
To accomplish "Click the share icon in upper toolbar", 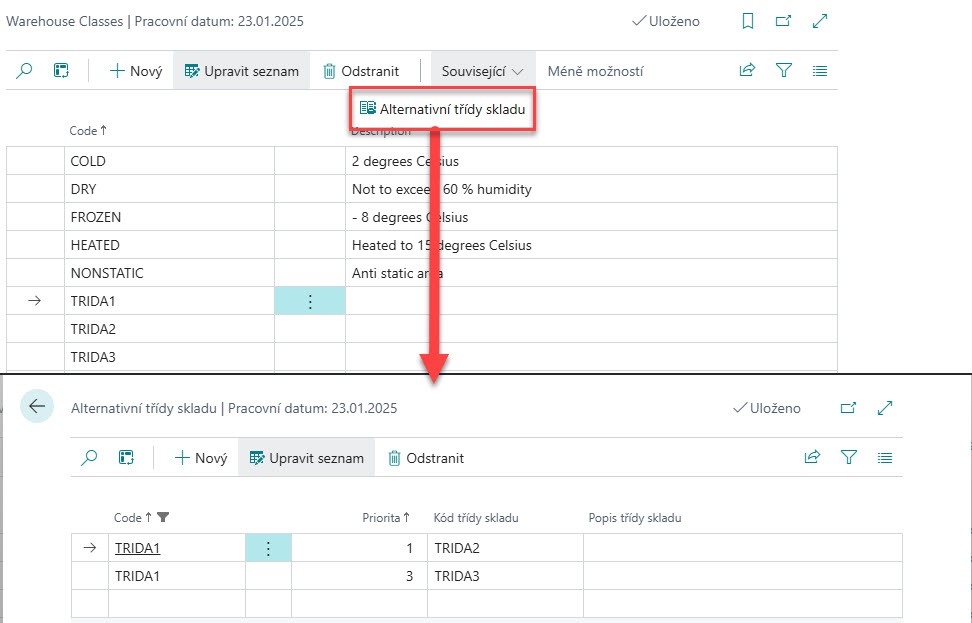I will click(x=747, y=71).
